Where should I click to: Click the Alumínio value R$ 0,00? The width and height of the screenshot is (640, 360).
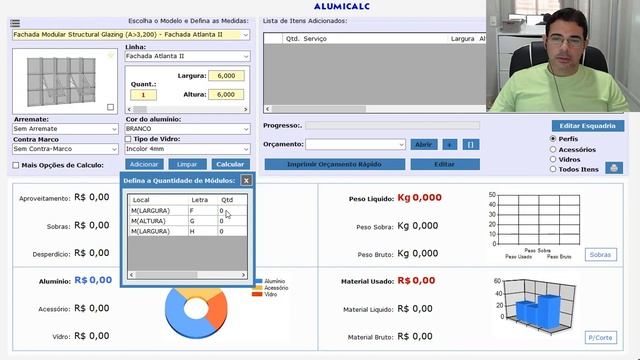click(x=93, y=280)
